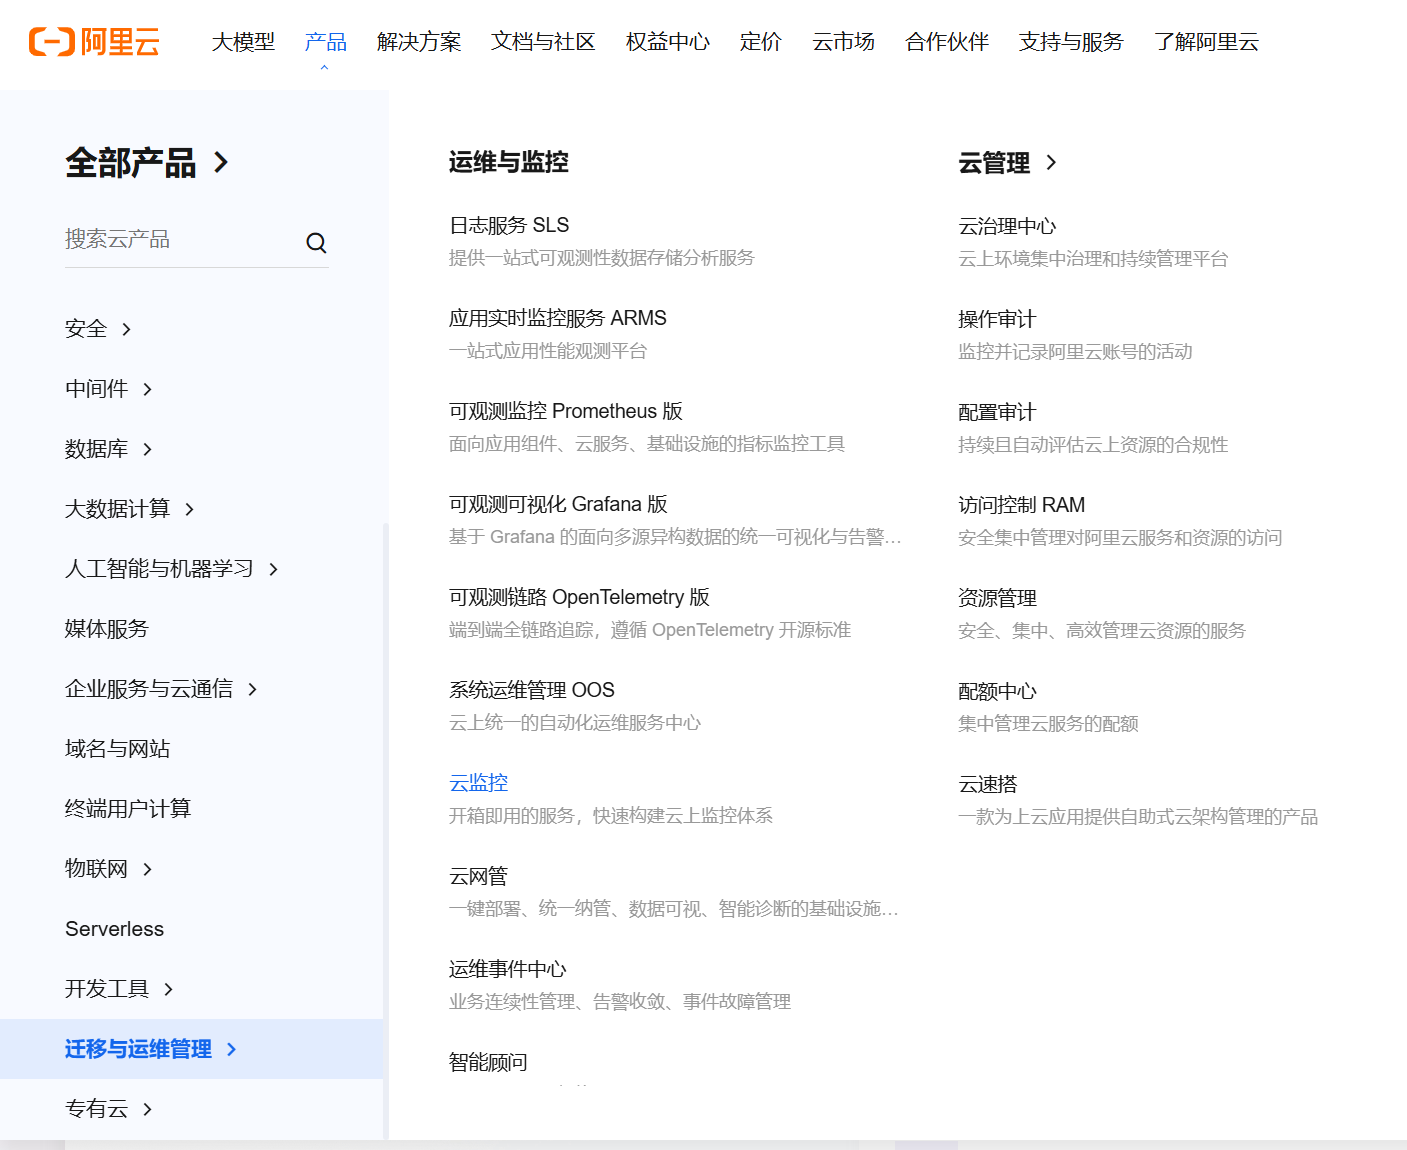This screenshot has width=1407, height=1150.
Task: Open 可观测链路 OpenTelemetry 版 link
Action: click(579, 597)
